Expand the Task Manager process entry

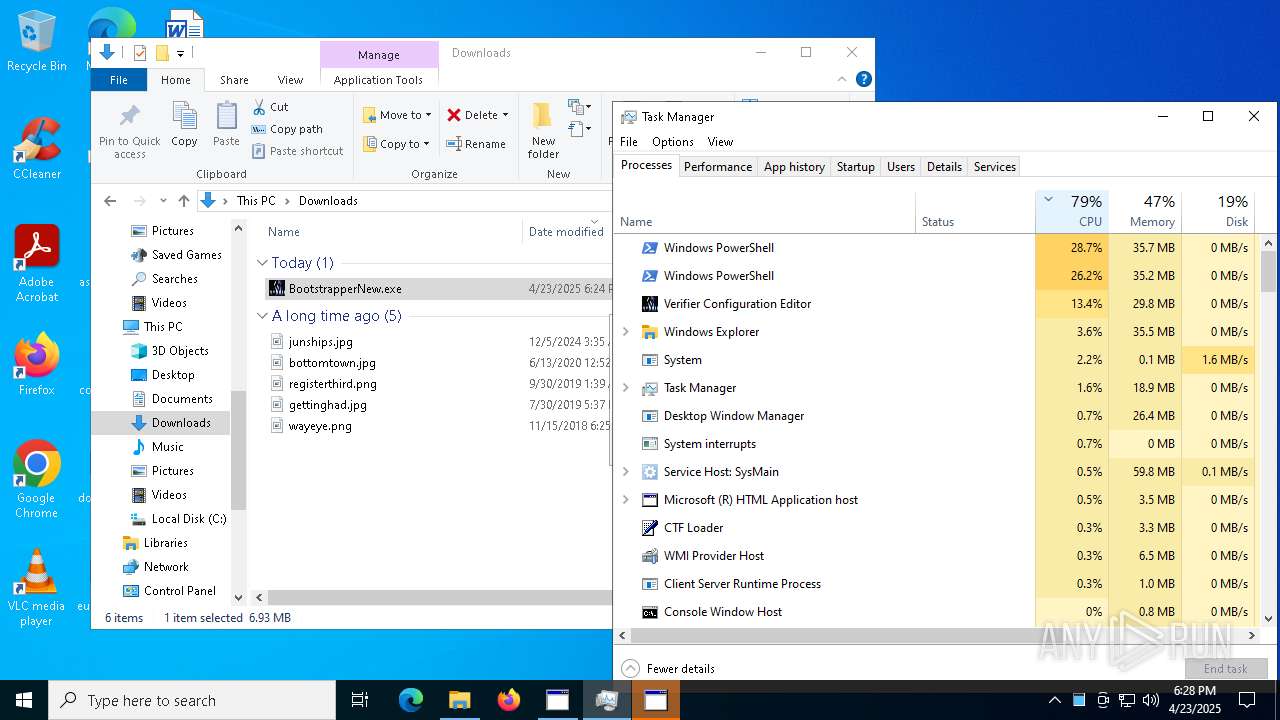[x=626, y=388]
